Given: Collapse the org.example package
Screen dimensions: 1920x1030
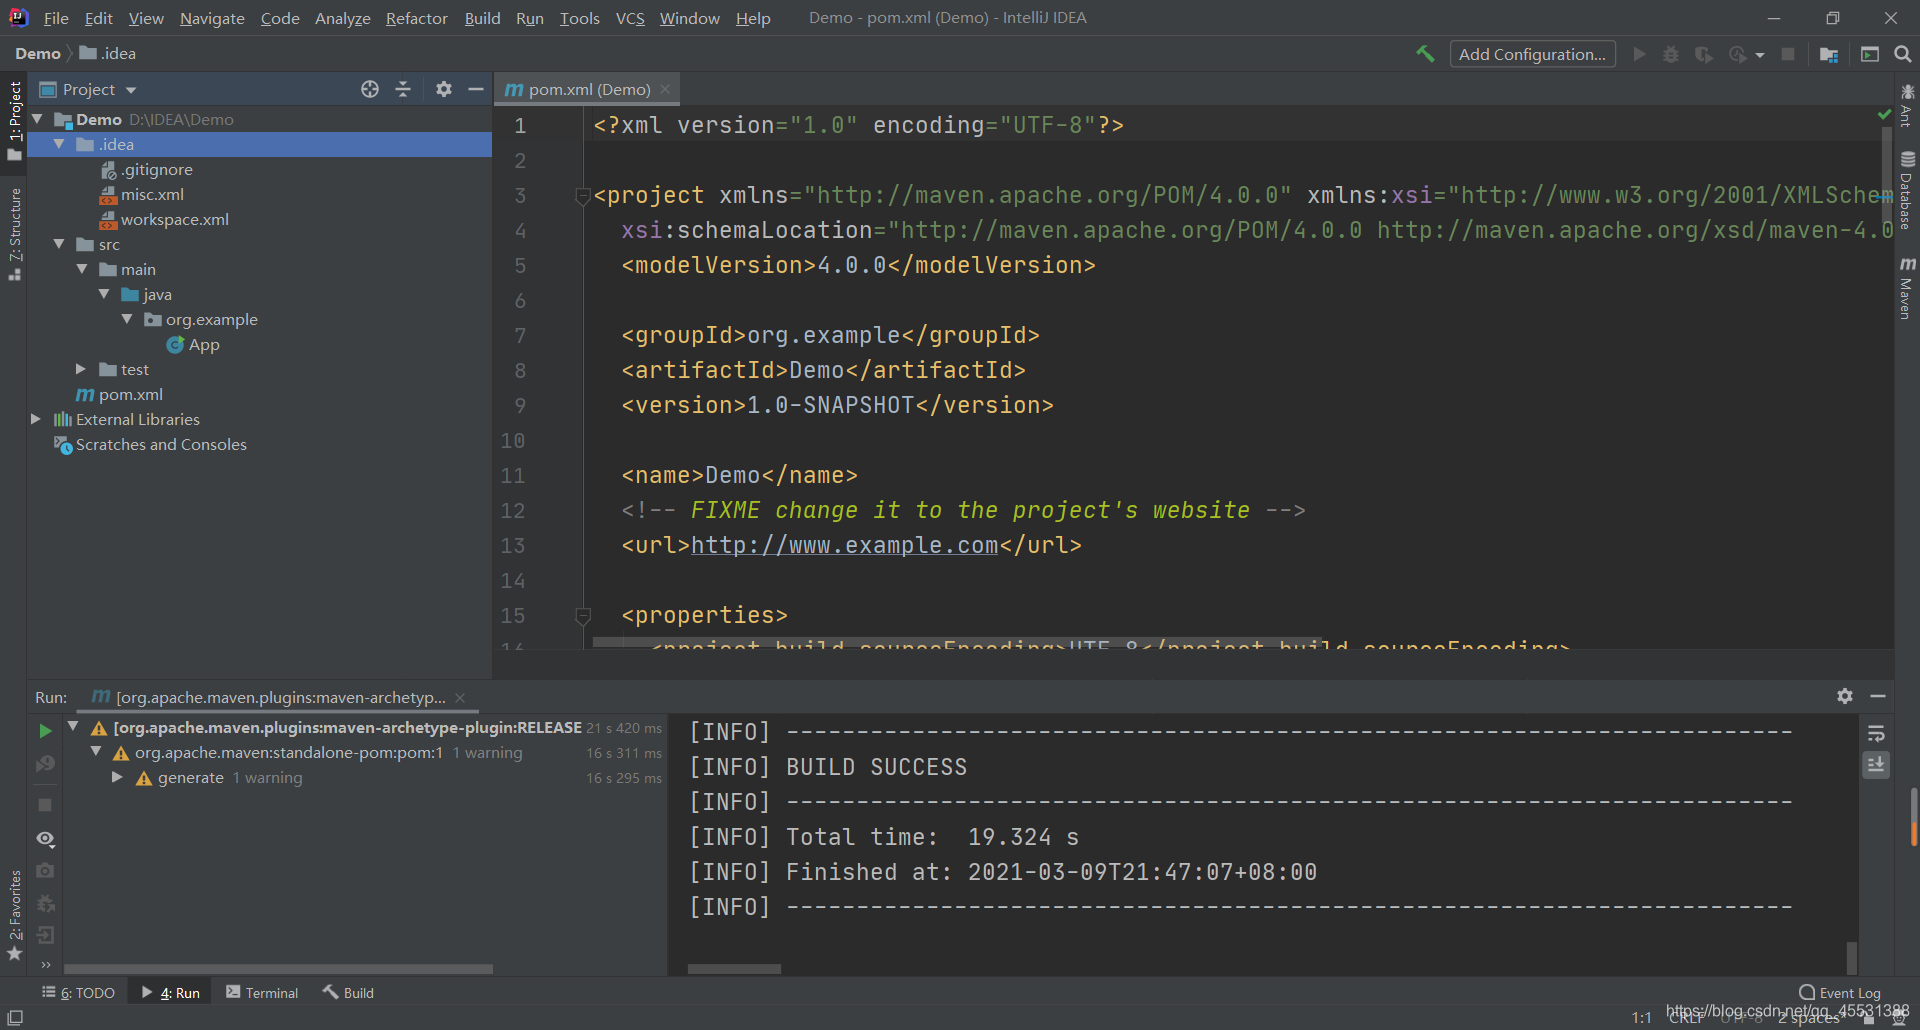Looking at the screenshot, I should 127,319.
